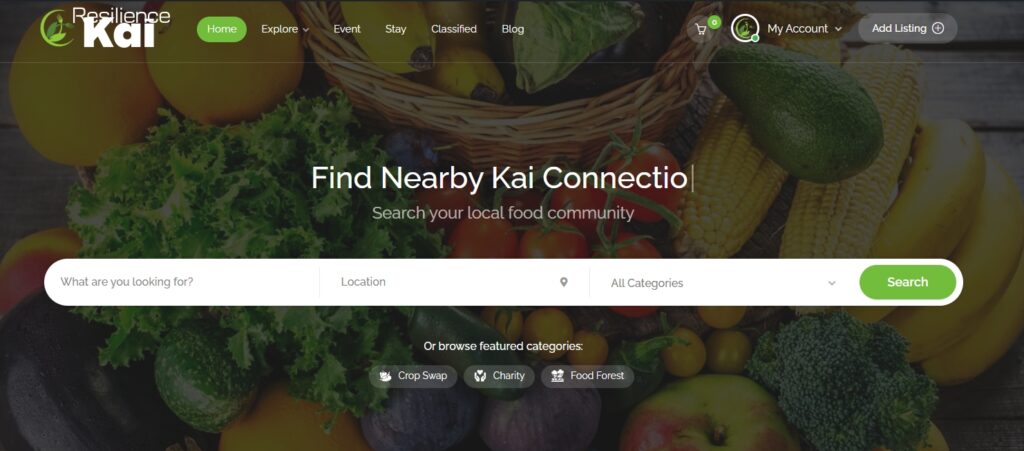1024x451 pixels.
Task: Focus the Location input field
Action: click(x=454, y=282)
